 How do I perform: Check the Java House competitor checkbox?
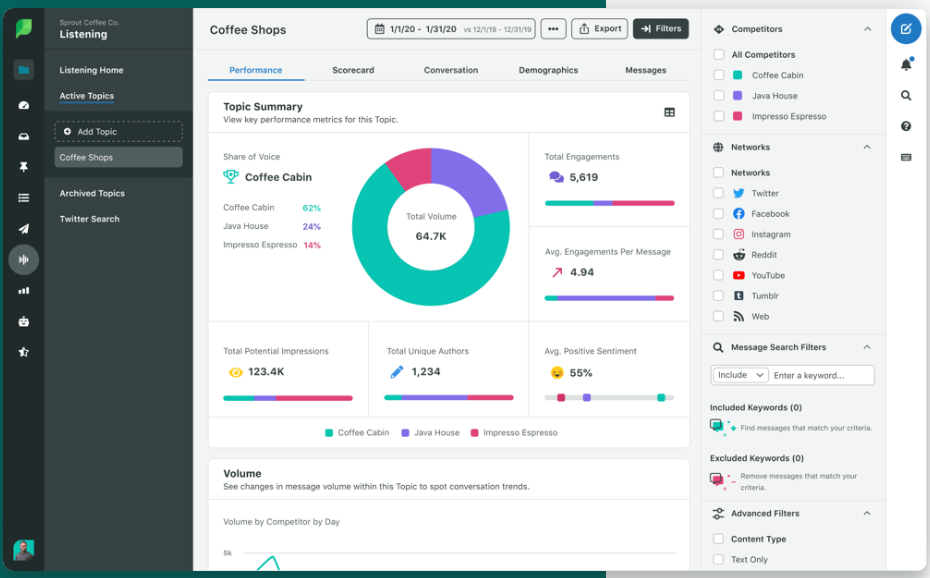pyautogui.click(x=719, y=95)
